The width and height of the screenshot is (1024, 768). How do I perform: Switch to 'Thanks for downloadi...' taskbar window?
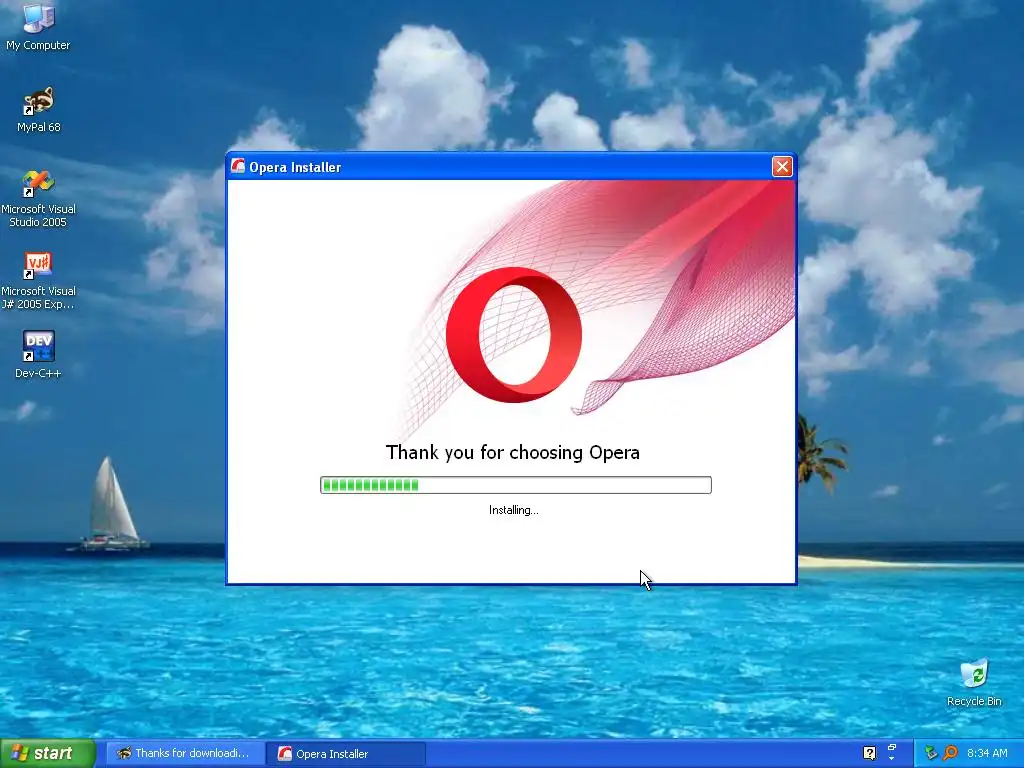(x=184, y=753)
